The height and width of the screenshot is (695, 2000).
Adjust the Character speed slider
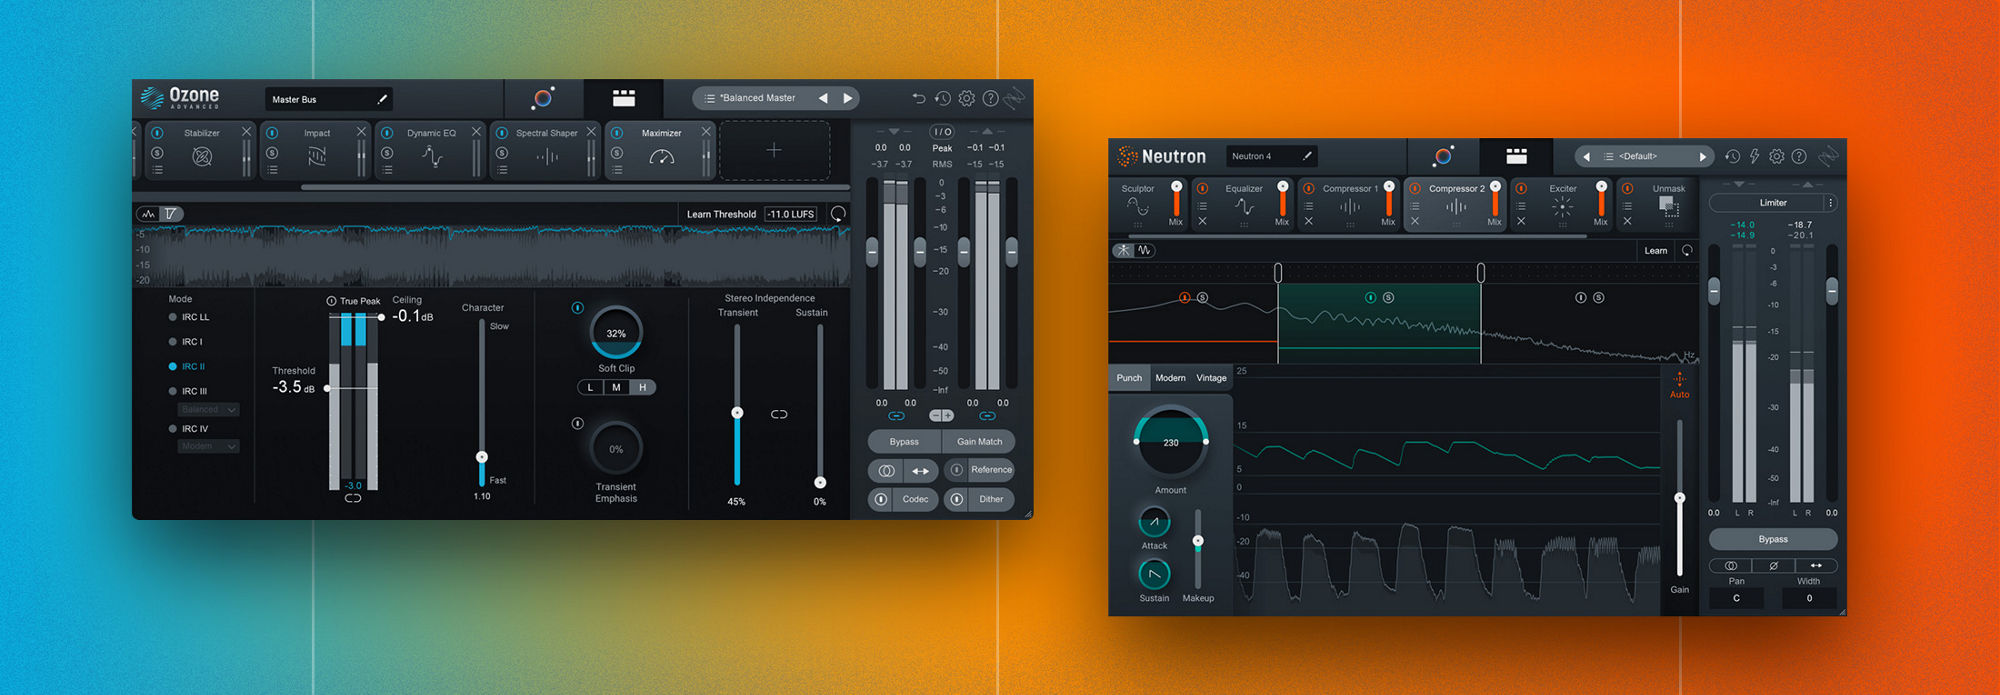(x=482, y=456)
